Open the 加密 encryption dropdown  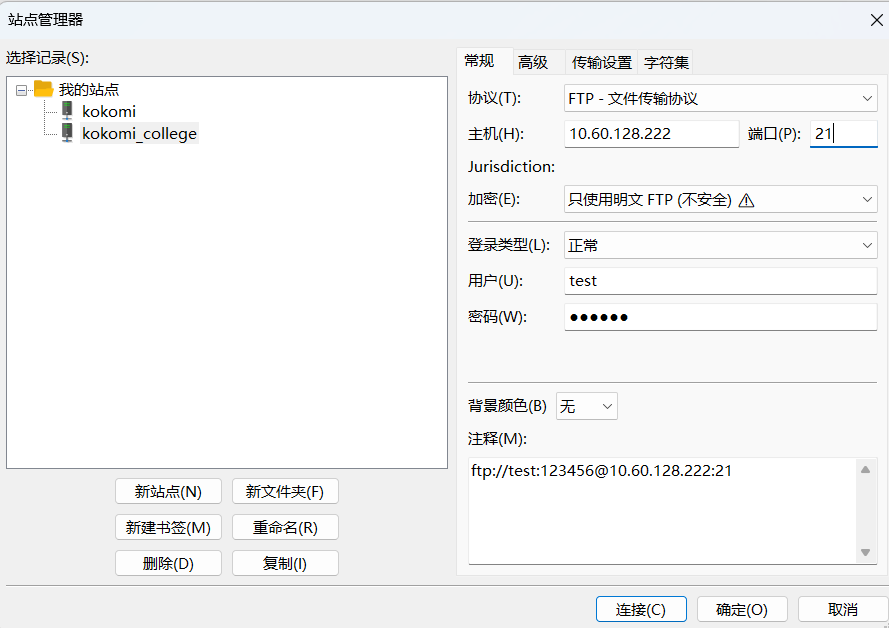pos(866,199)
